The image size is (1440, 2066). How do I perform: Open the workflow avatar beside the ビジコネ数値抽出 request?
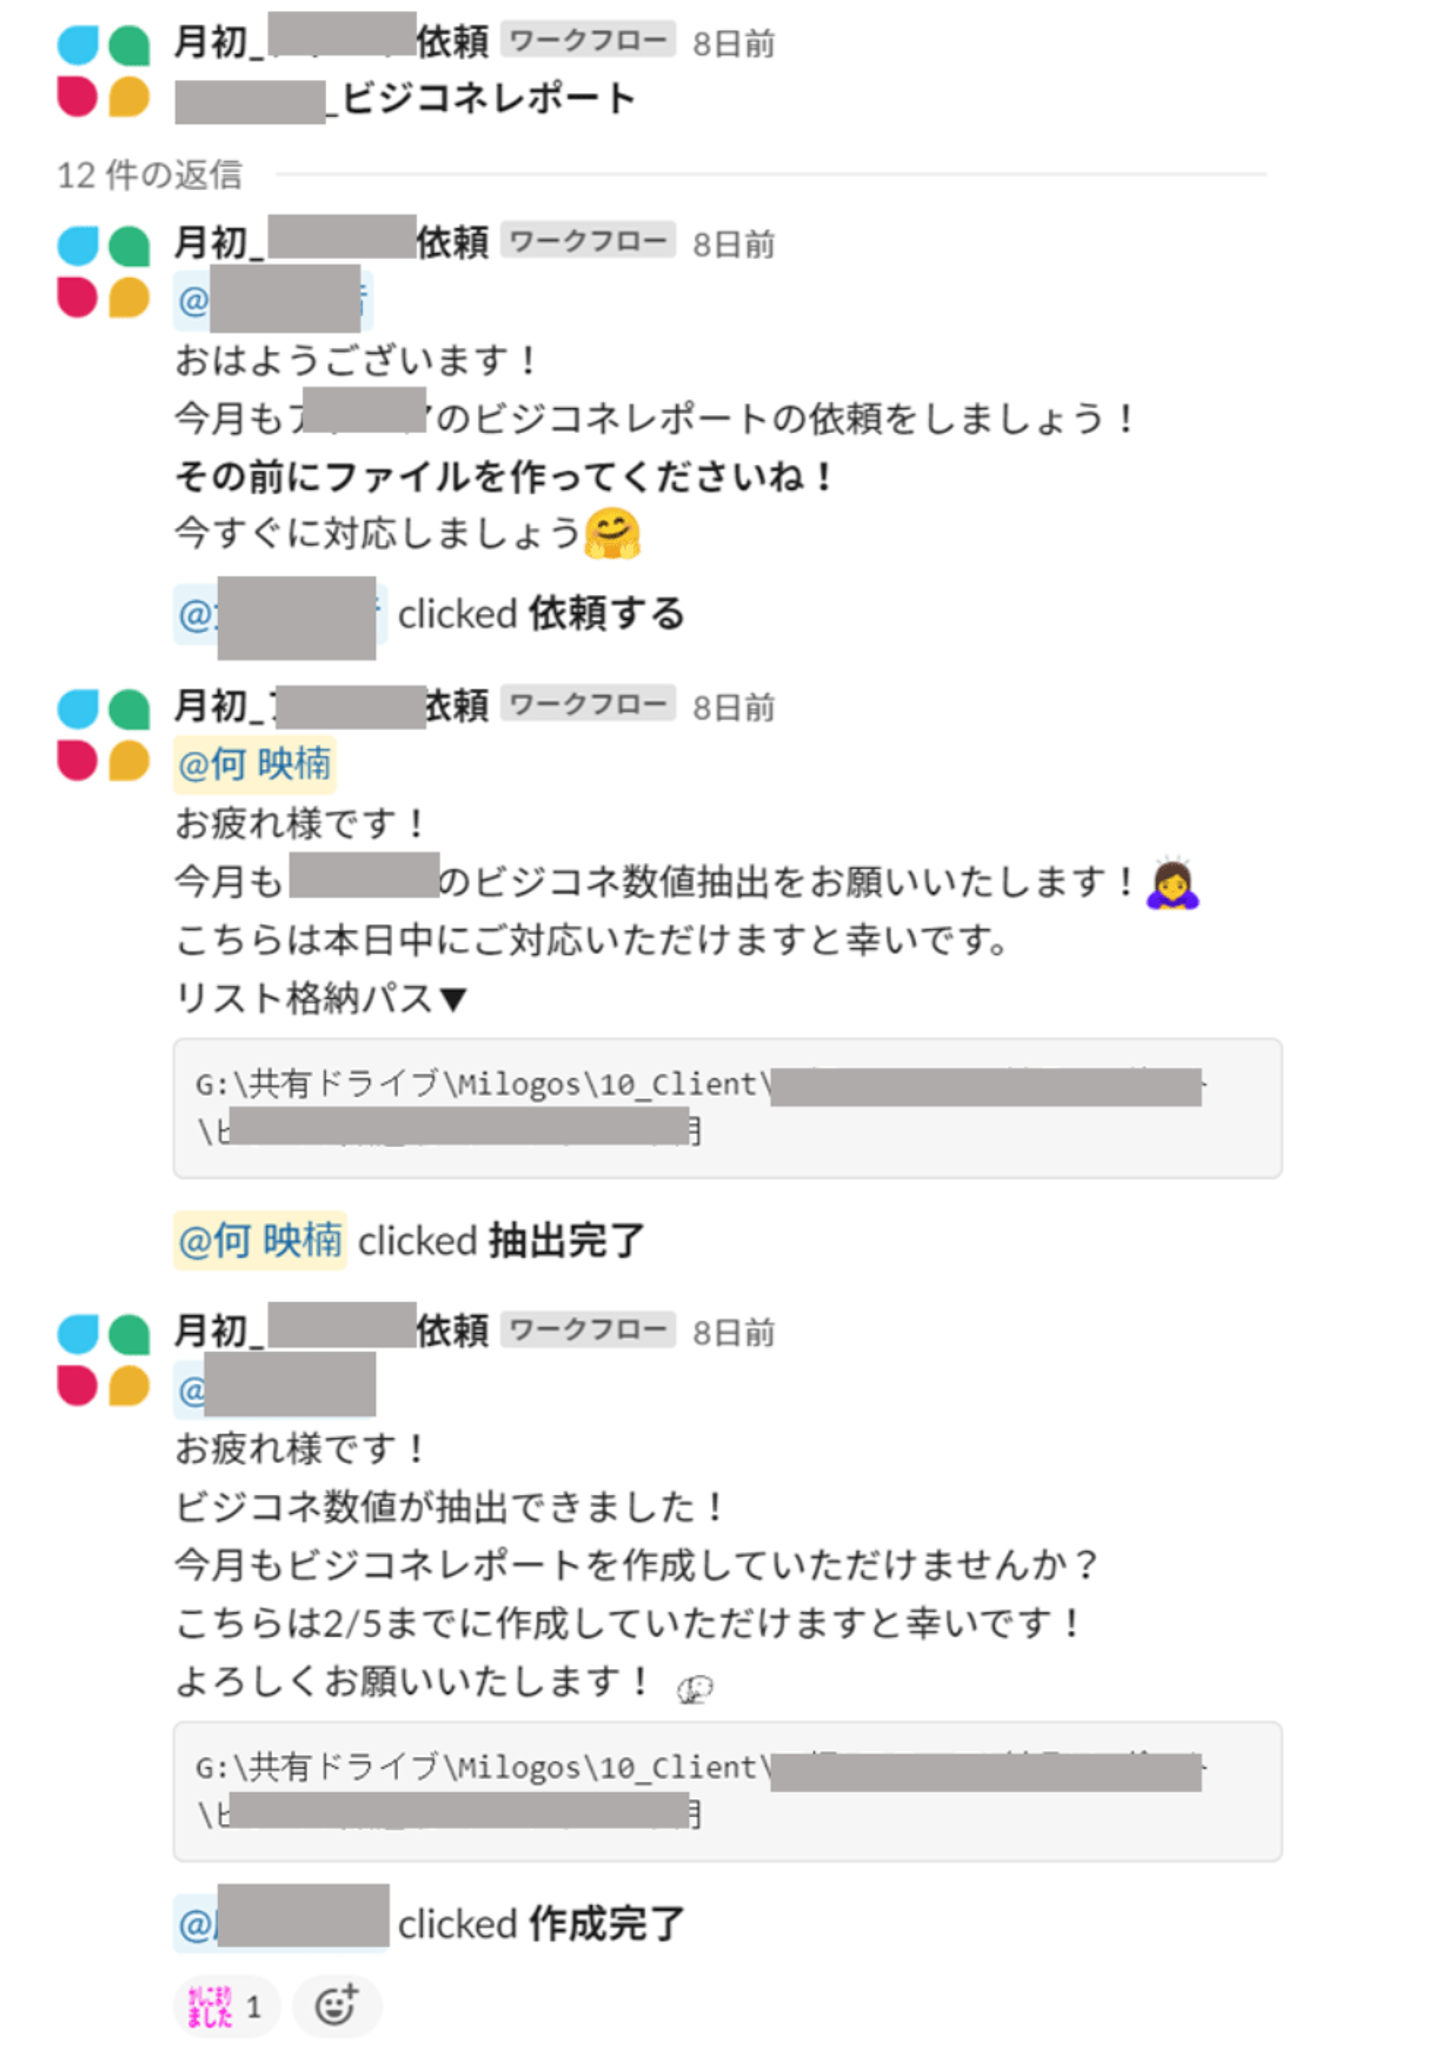click(x=103, y=734)
